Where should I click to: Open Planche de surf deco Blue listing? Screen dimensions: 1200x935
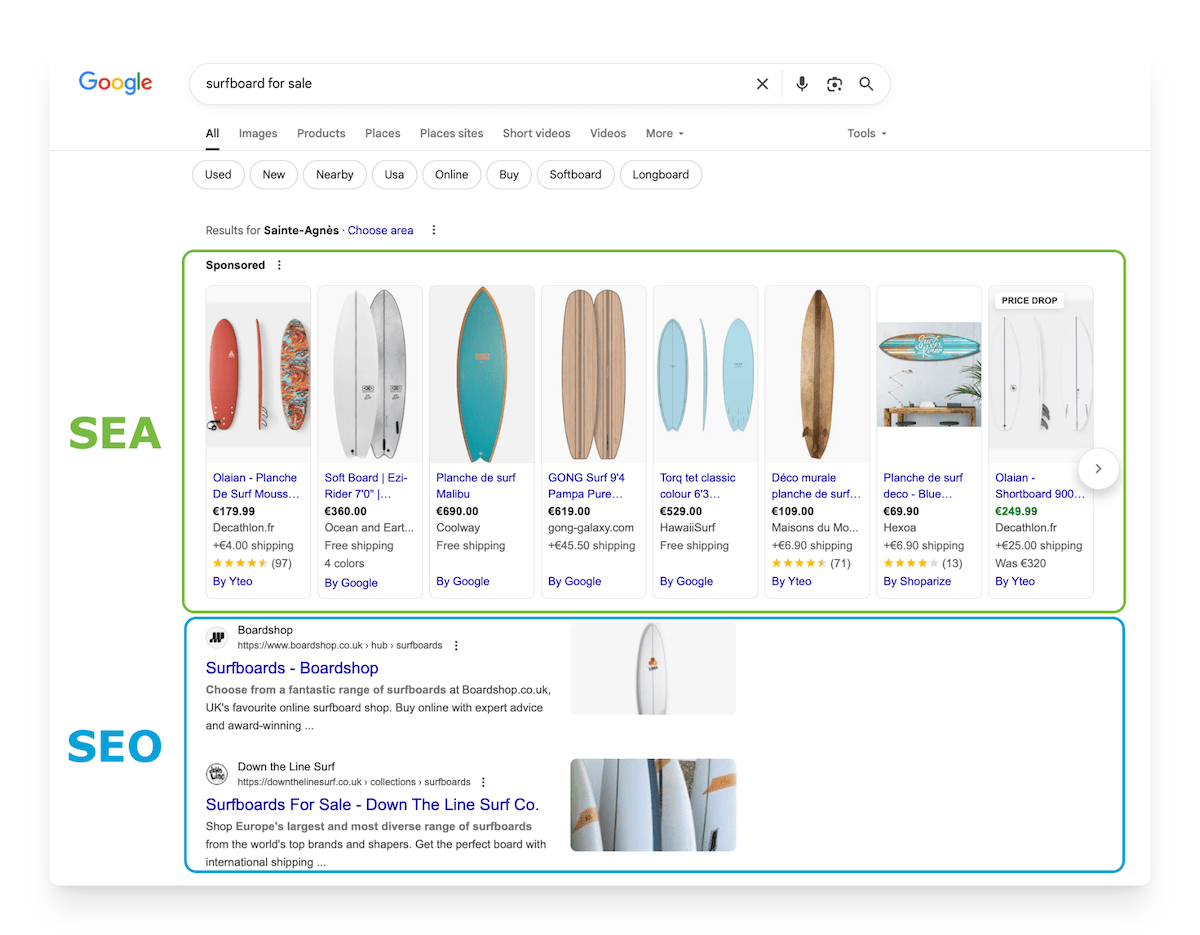tap(923, 485)
